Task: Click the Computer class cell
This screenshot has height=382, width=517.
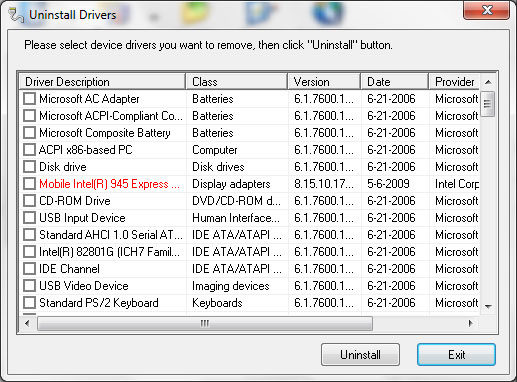Action: 215,150
